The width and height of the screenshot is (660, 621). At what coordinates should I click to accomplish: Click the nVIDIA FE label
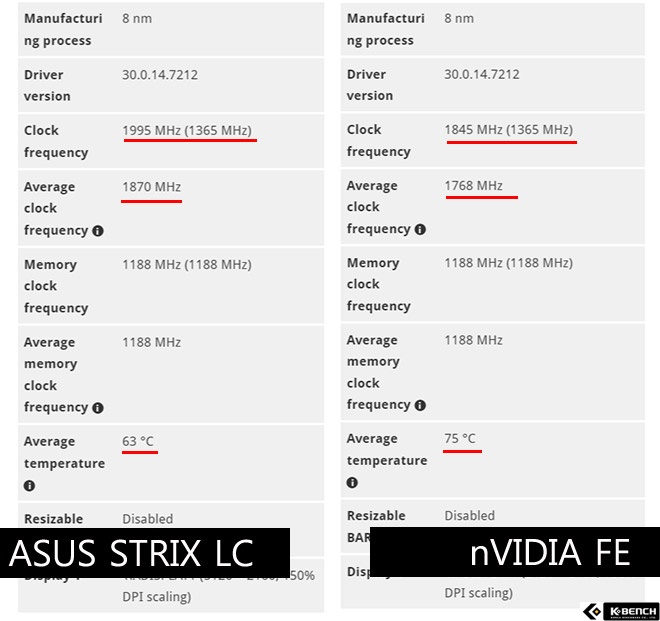pos(549,553)
